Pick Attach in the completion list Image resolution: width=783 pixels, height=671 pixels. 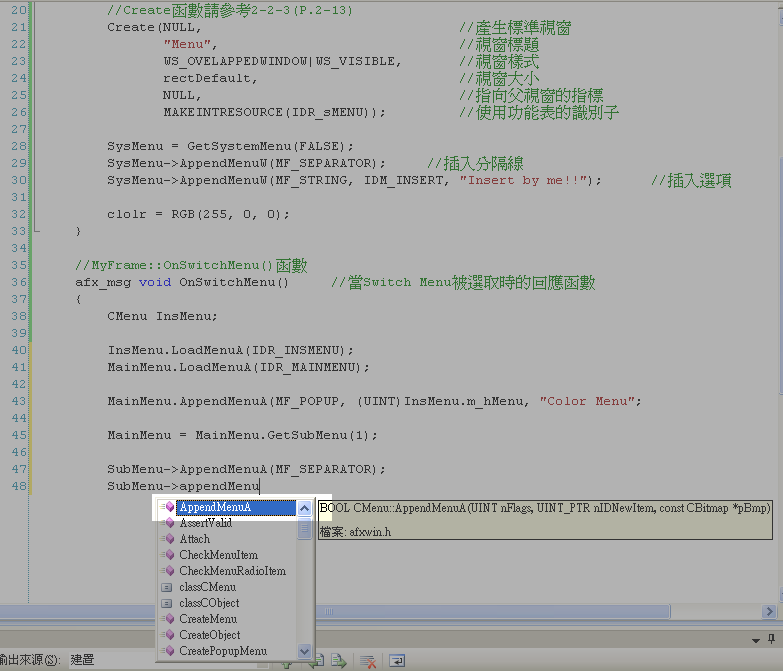point(195,539)
